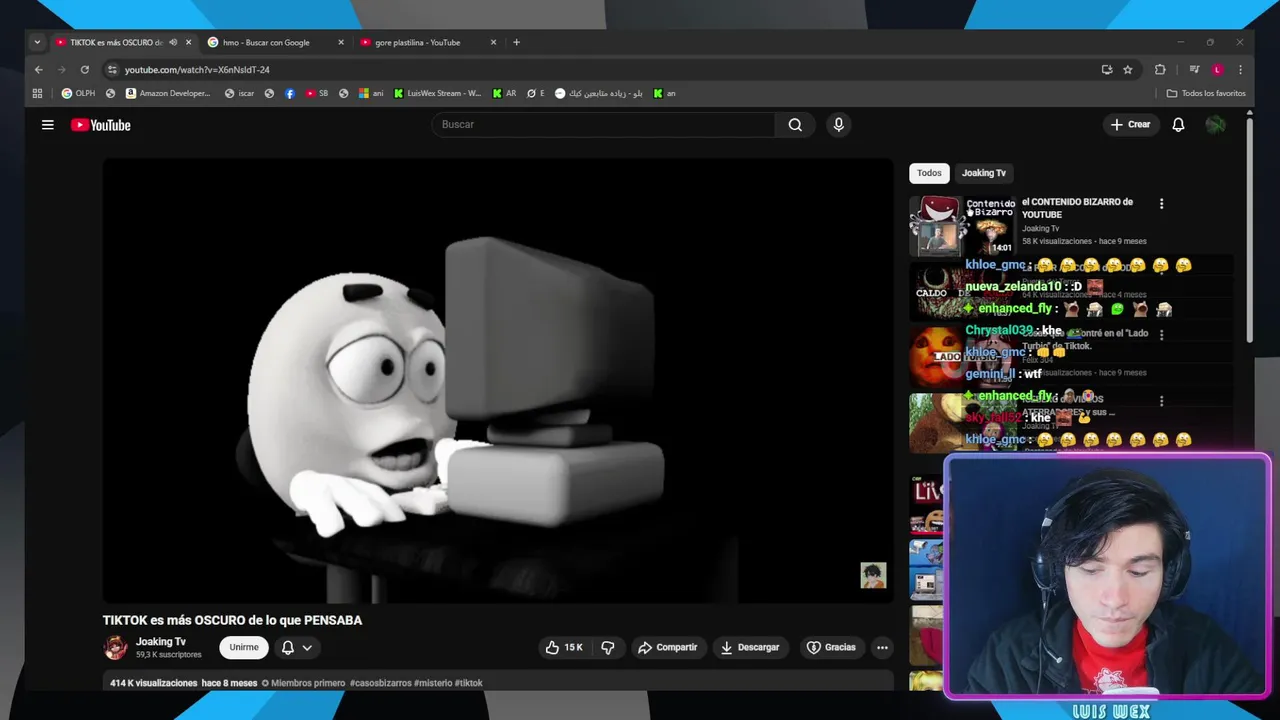Click the search magnifier button
The width and height of the screenshot is (1280, 720).
(795, 125)
